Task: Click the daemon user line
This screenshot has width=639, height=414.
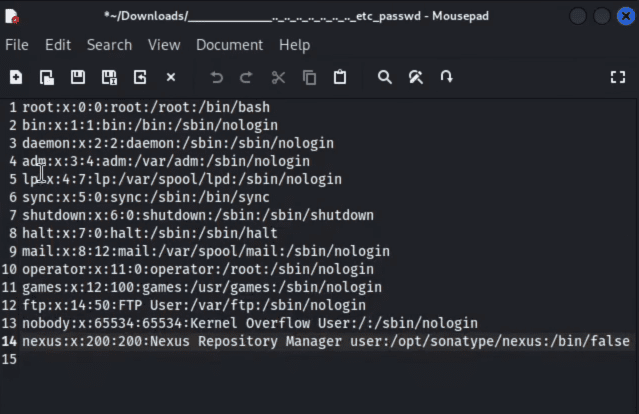Action: tap(178, 143)
